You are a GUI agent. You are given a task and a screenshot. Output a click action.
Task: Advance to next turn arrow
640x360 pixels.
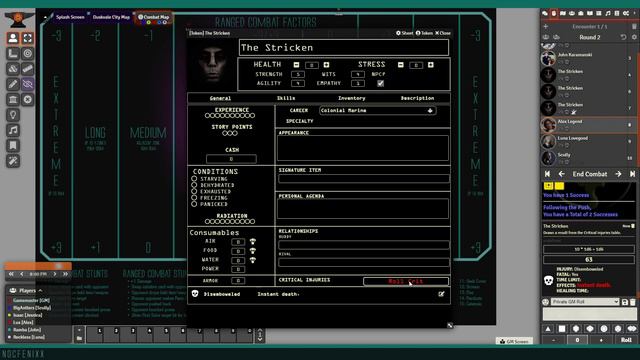(618, 174)
